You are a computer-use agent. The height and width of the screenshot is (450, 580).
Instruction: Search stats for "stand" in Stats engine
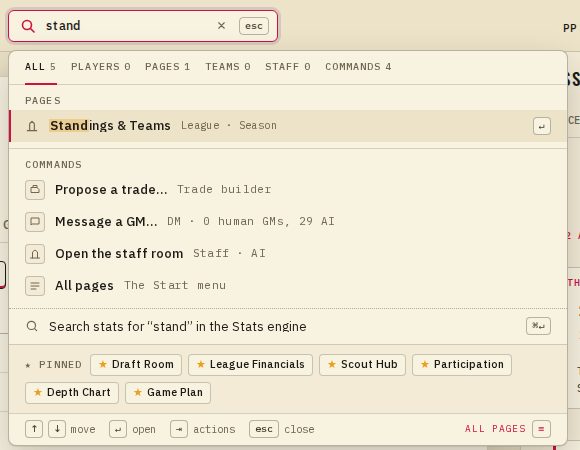coord(288,326)
